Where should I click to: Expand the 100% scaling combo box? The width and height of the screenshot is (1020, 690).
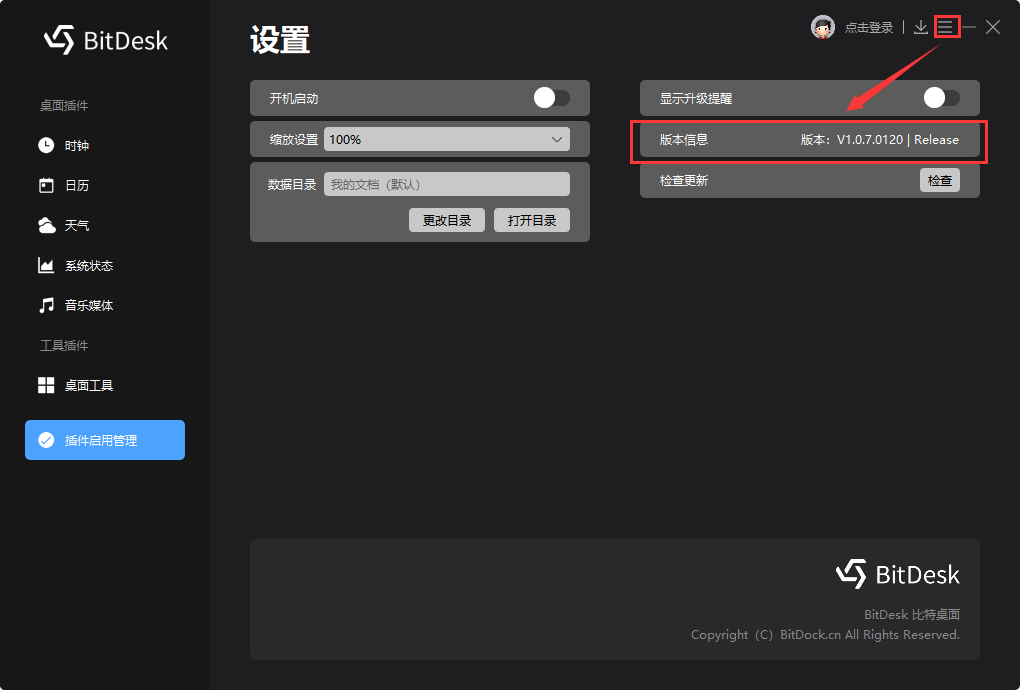447,139
